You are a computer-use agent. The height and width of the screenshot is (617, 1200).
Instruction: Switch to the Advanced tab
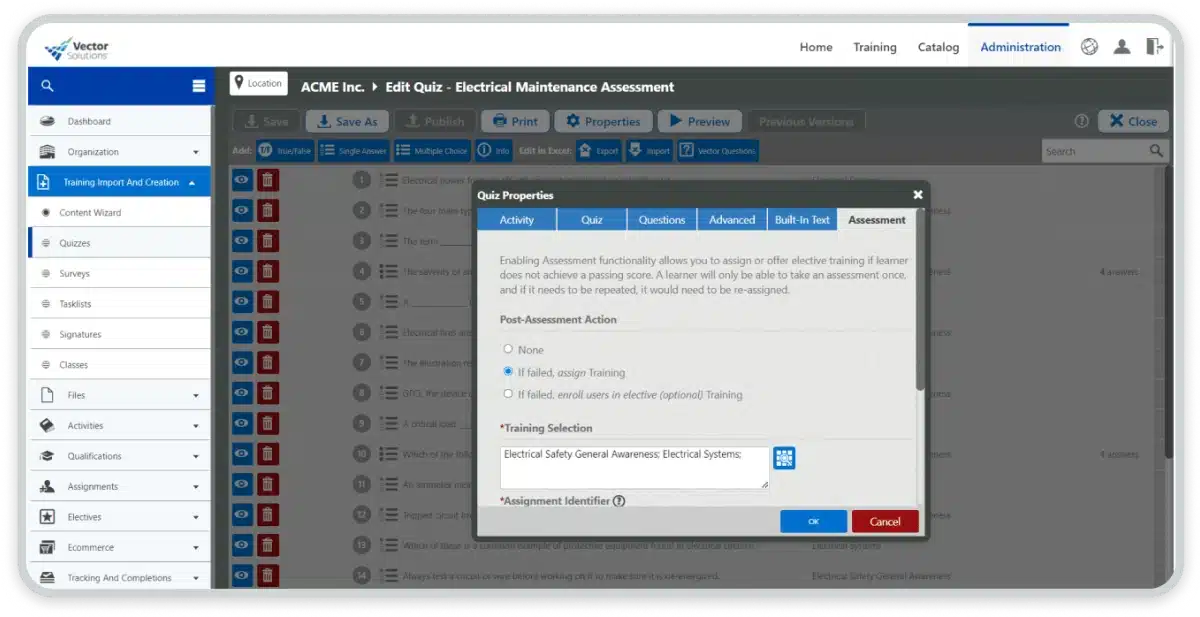(x=731, y=220)
